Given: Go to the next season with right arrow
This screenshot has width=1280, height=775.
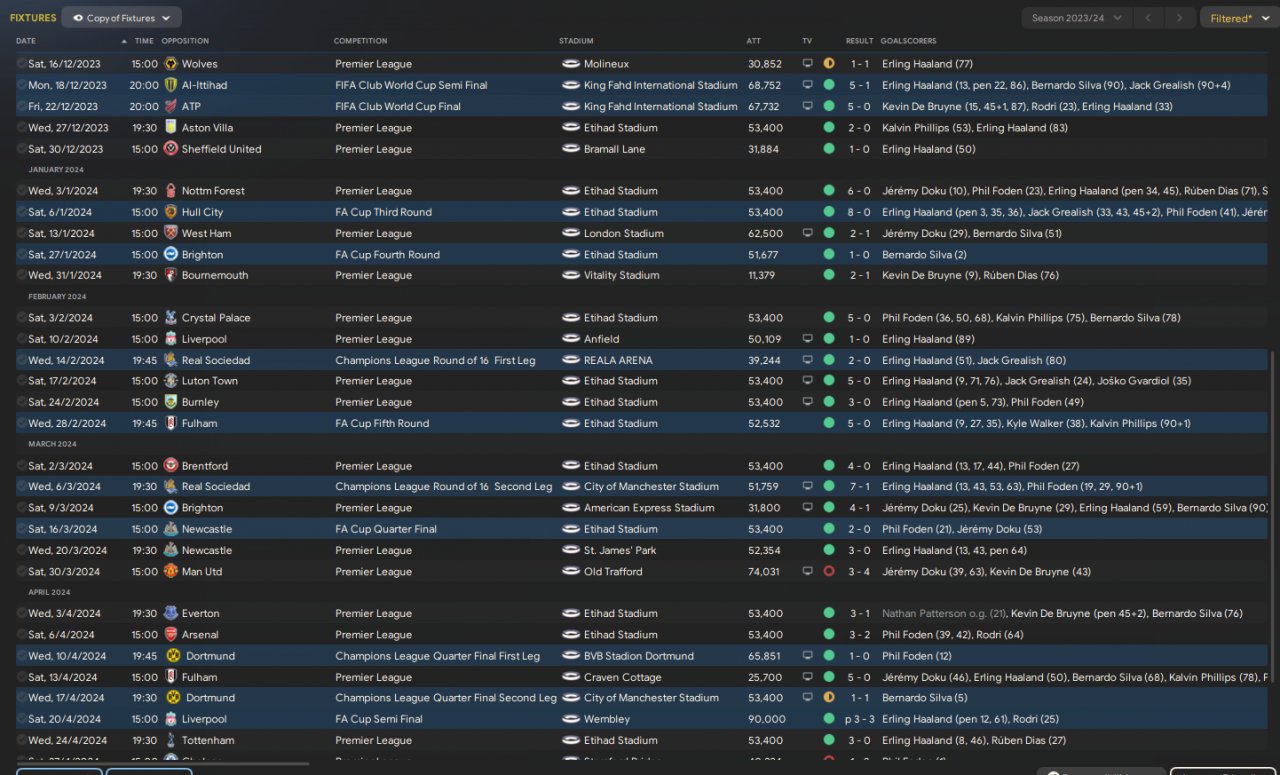Looking at the screenshot, I should tap(1180, 18).
